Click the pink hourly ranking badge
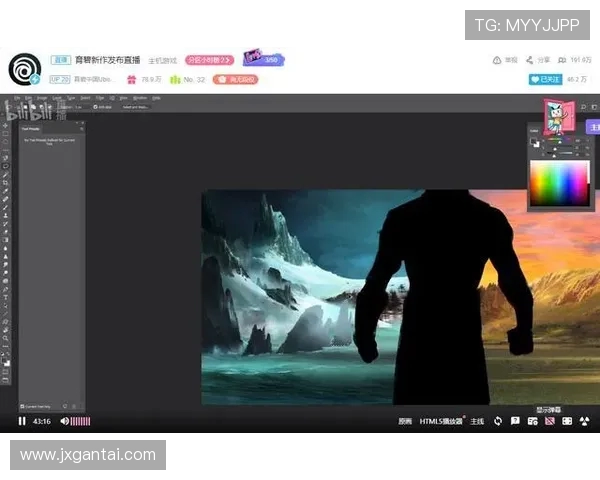 point(208,60)
